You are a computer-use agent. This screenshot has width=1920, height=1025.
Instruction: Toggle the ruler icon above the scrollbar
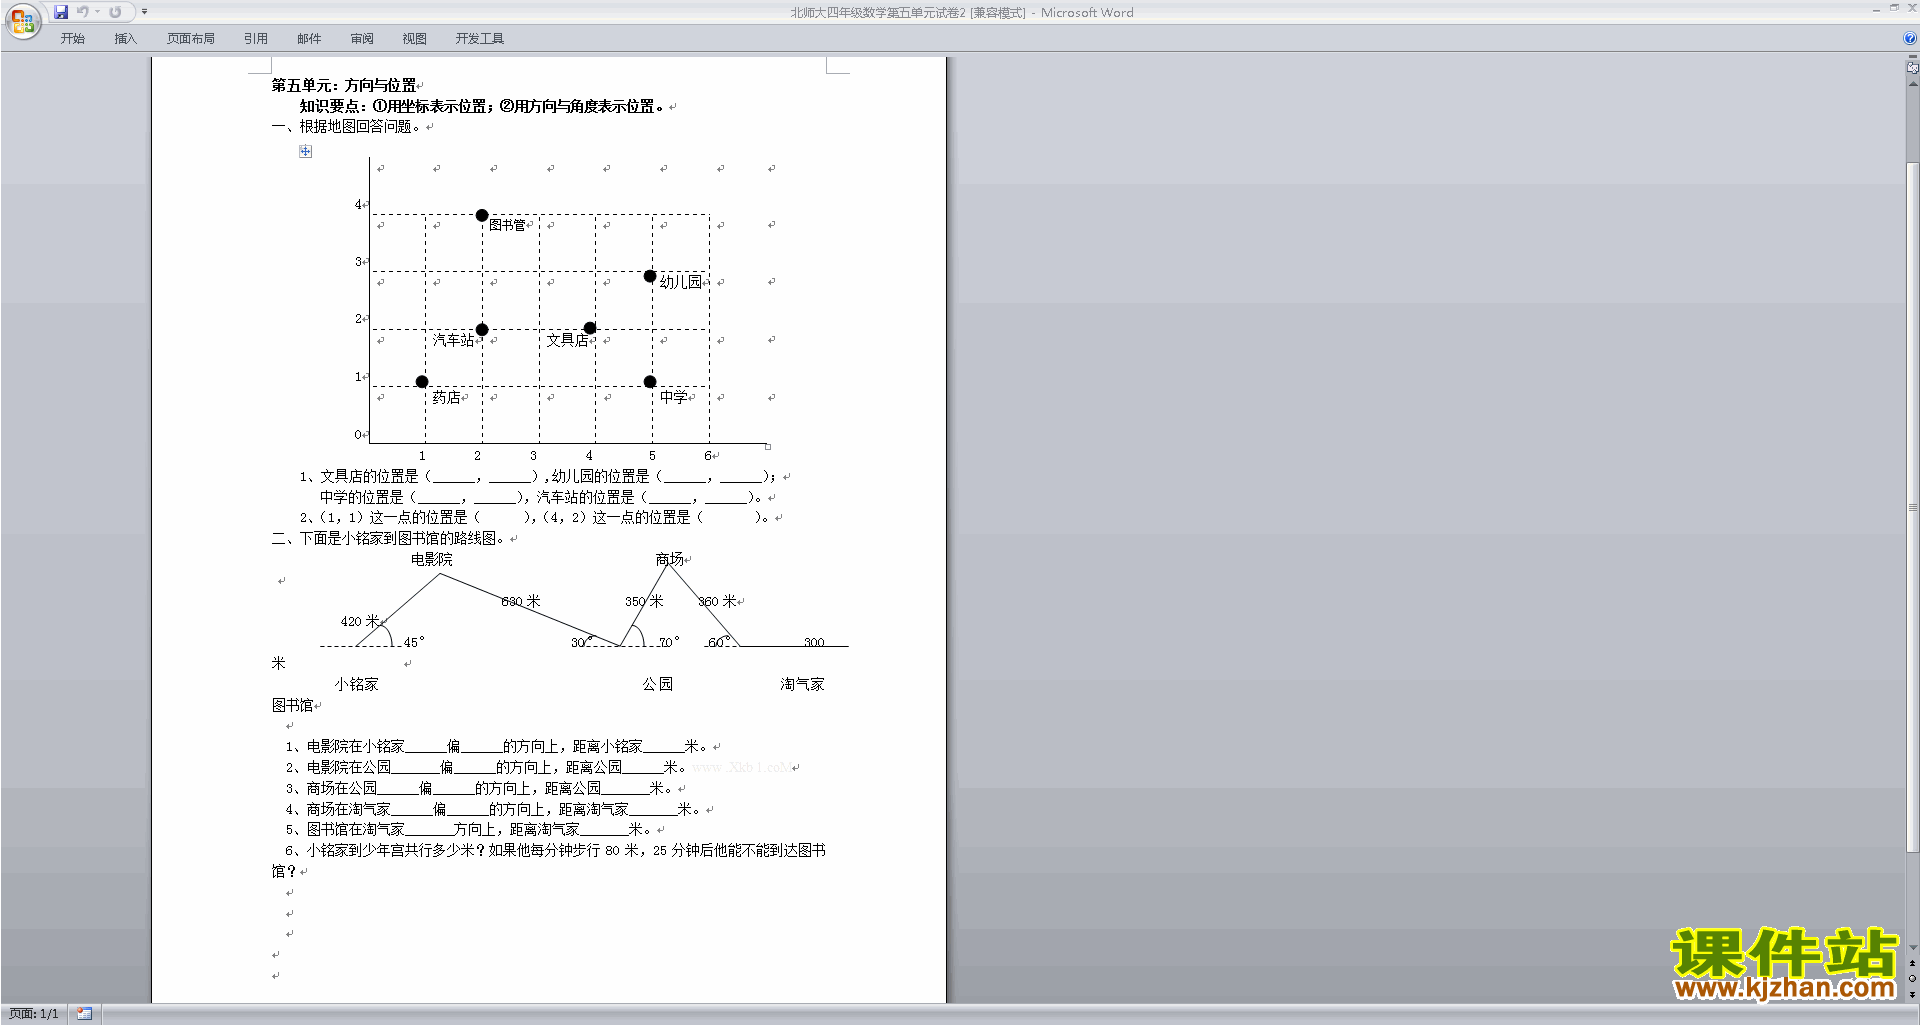[x=1913, y=68]
